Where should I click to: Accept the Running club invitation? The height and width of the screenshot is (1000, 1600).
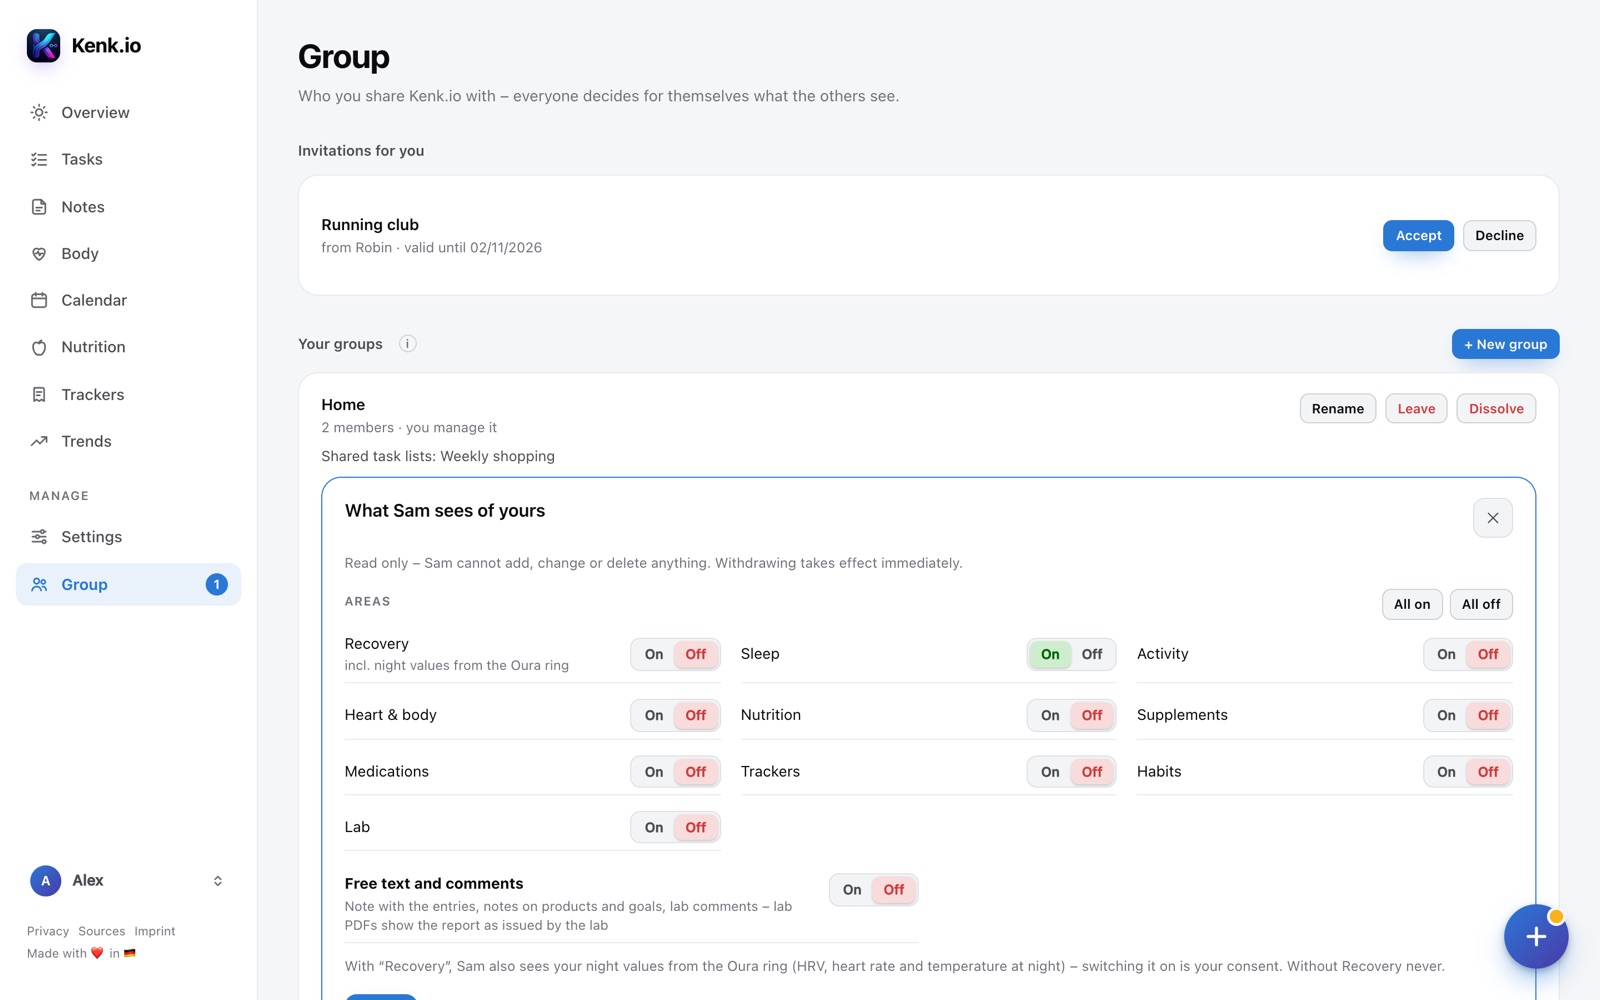[x=1418, y=235]
